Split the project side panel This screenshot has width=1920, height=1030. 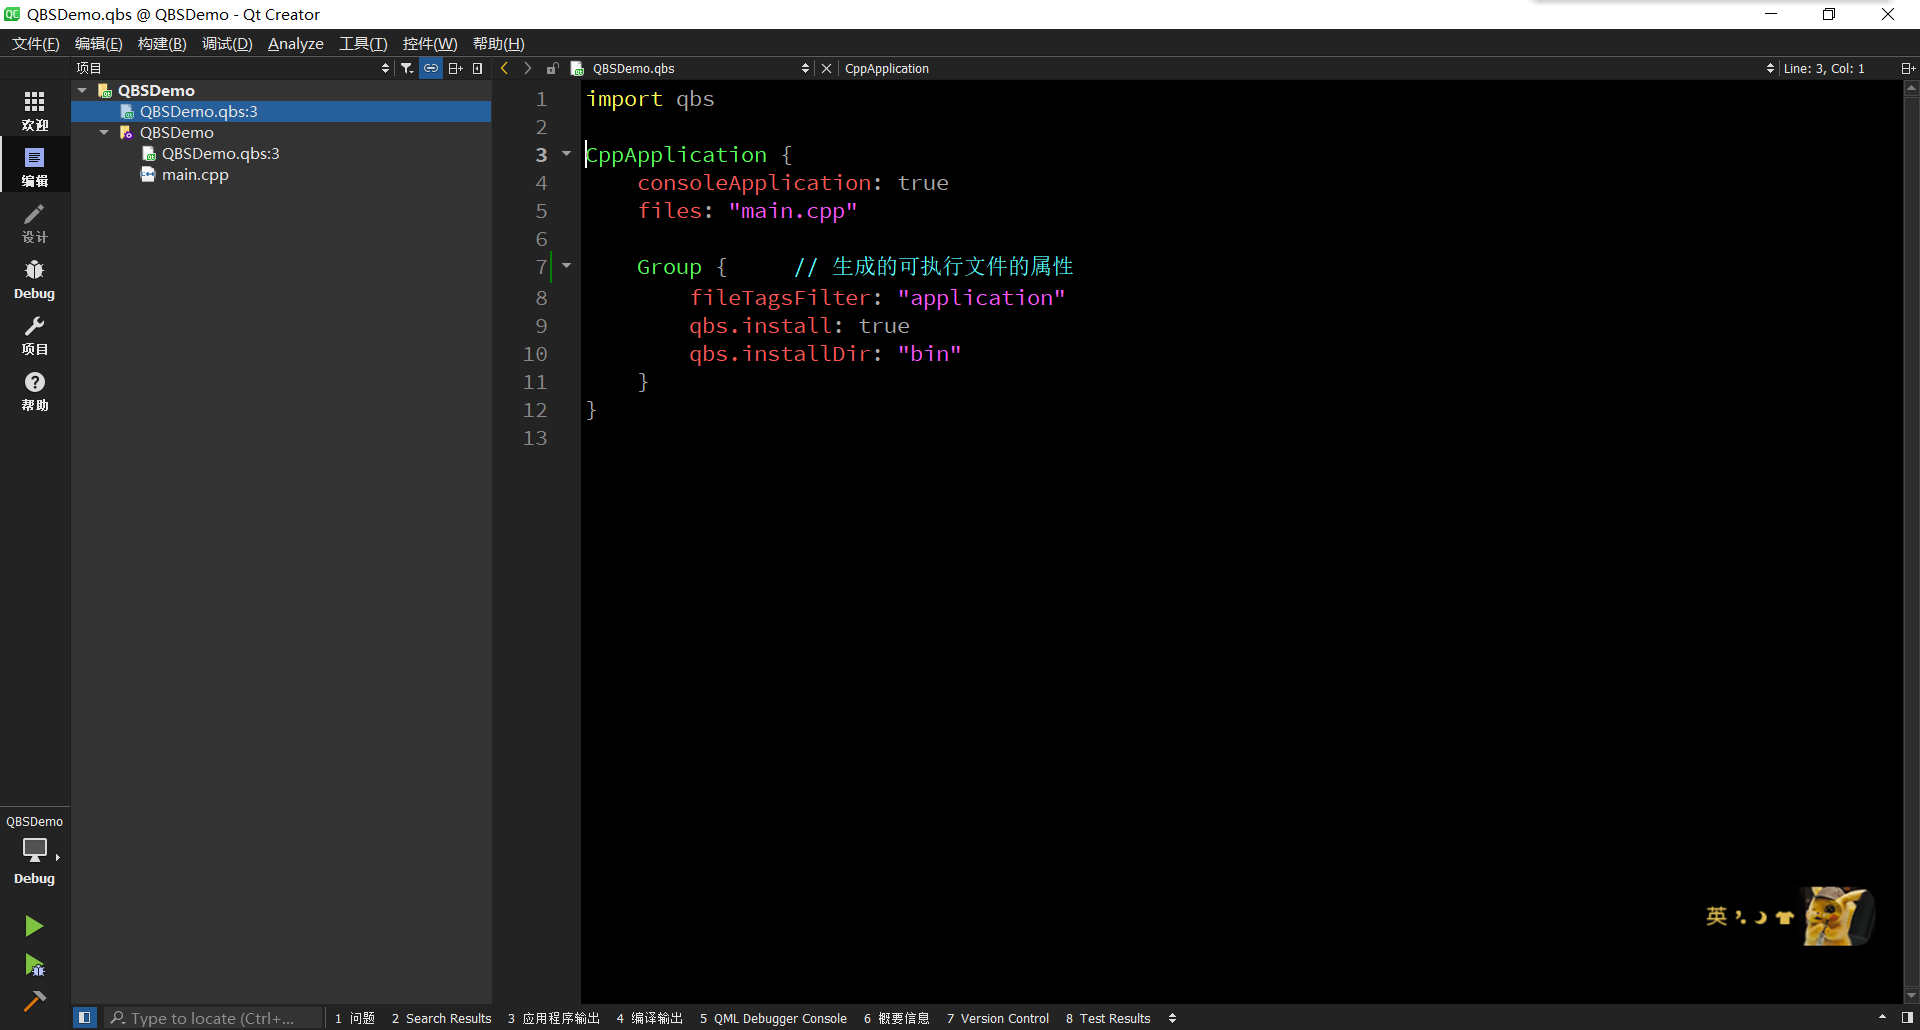pos(455,68)
